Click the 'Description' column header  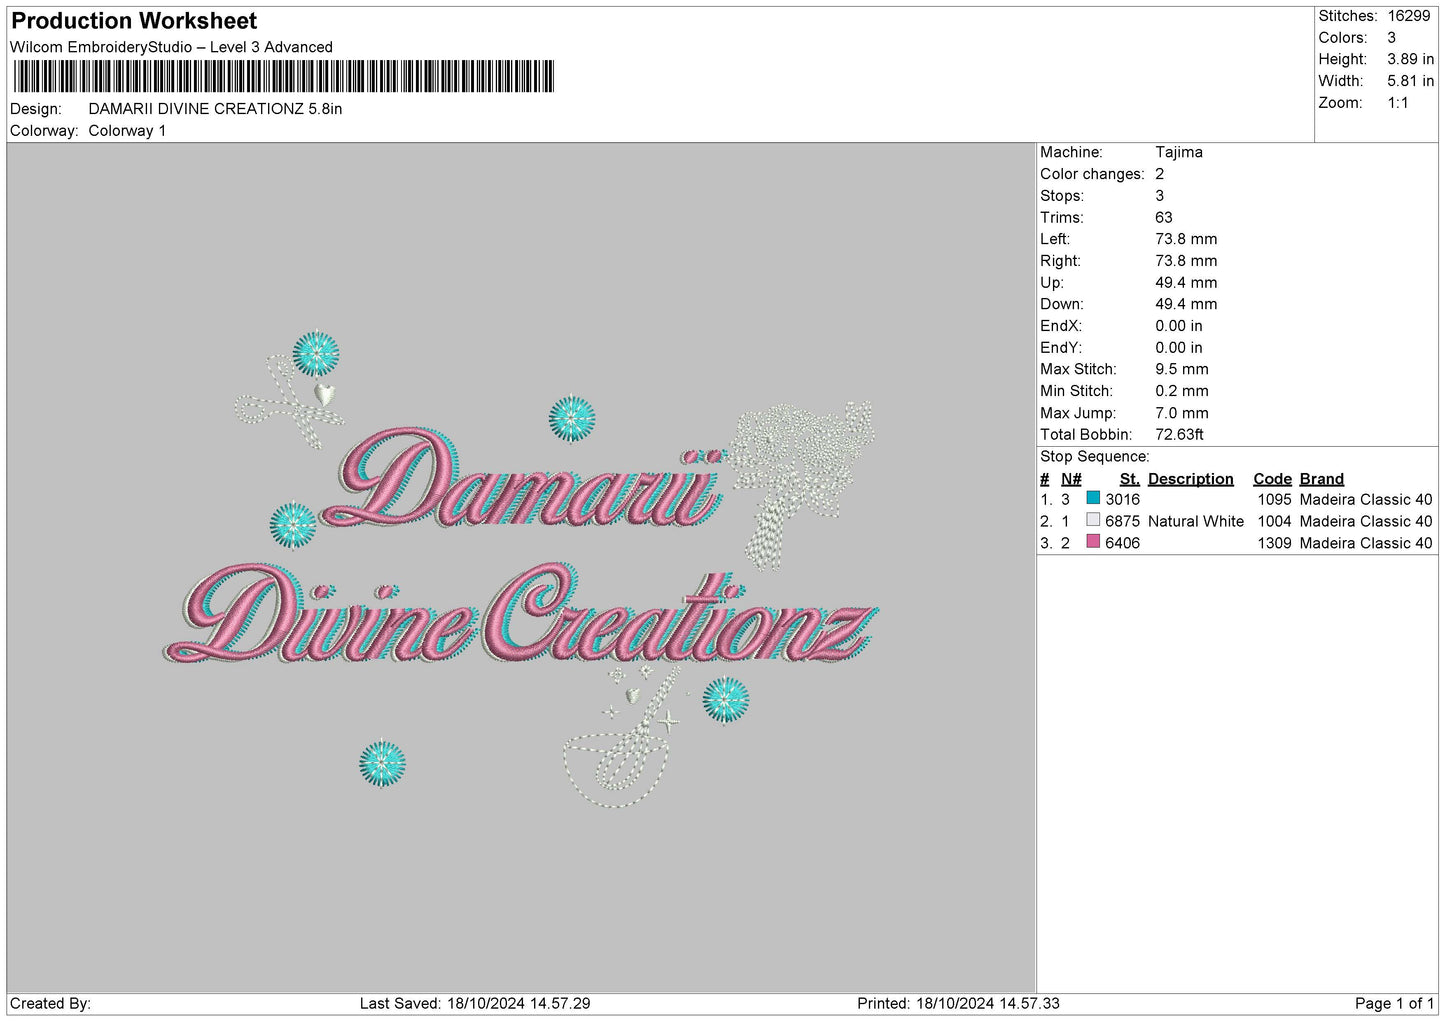(x=1191, y=479)
